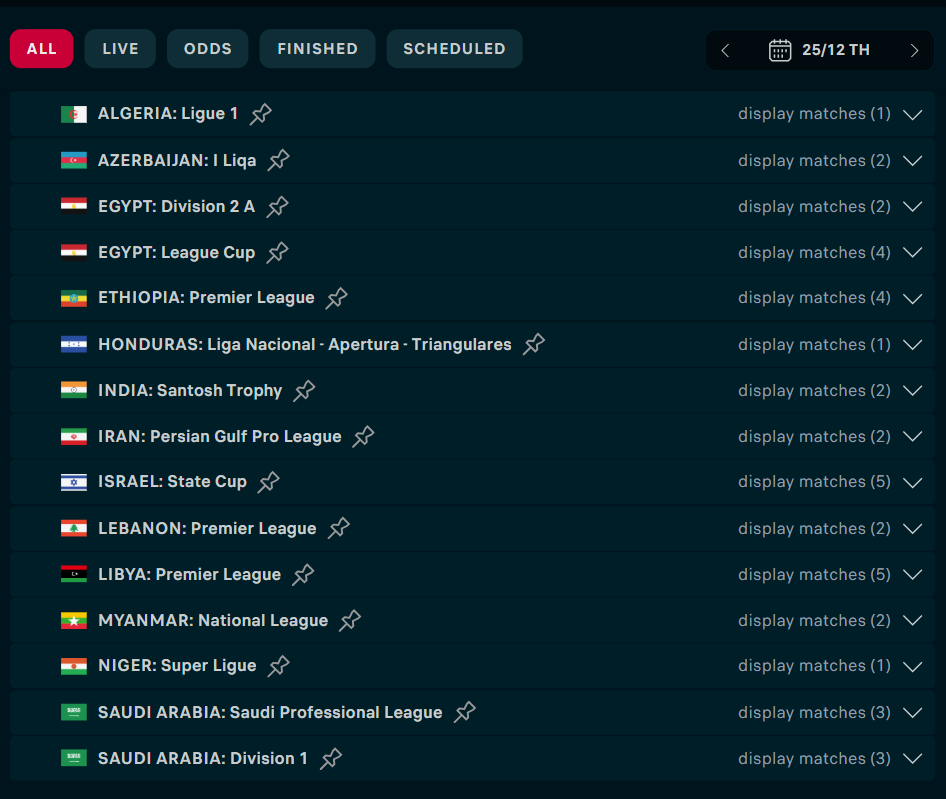Pin AZERBAIJAN: I Liqa league
The width and height of the screenshot is (946, 799).
pos(279,160)
